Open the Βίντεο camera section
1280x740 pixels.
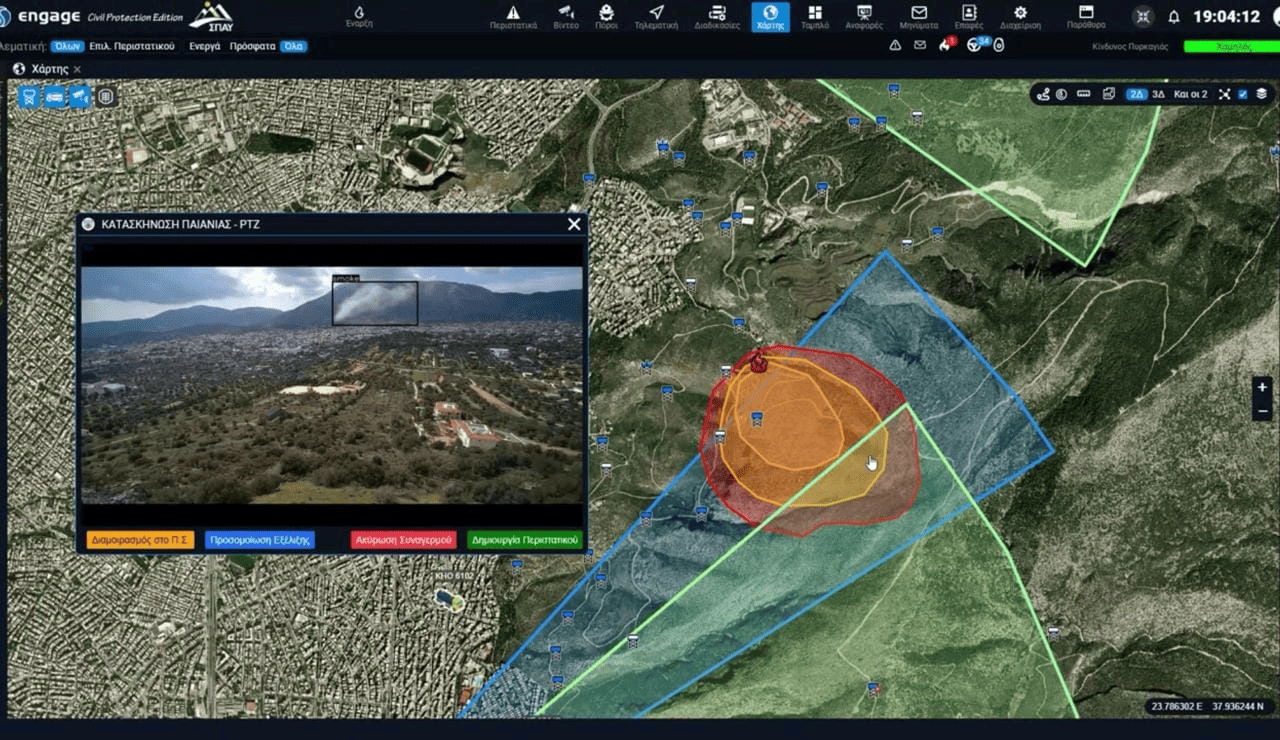(566, 16)
